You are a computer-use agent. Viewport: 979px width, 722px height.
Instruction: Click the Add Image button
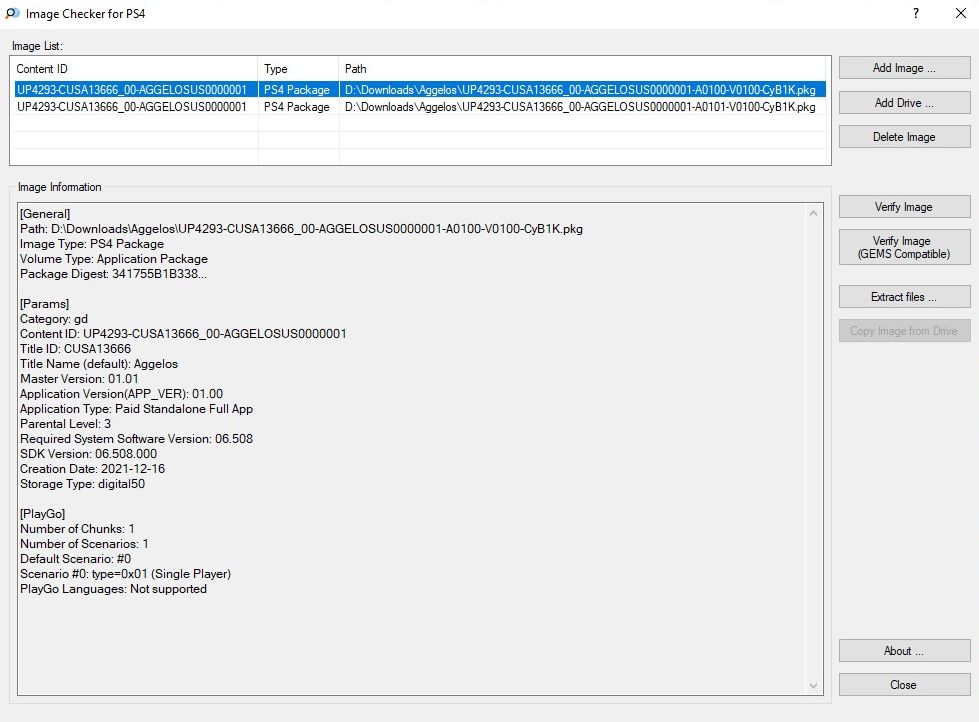[904, 68]
